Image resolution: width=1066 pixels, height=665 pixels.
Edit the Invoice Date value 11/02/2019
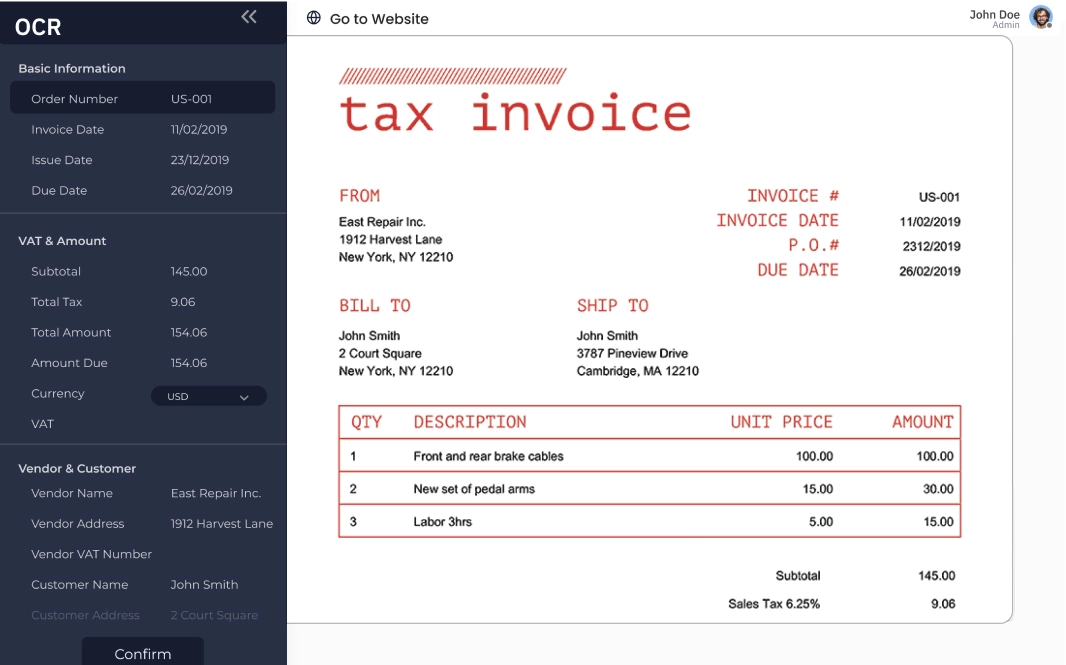(199, 130)
